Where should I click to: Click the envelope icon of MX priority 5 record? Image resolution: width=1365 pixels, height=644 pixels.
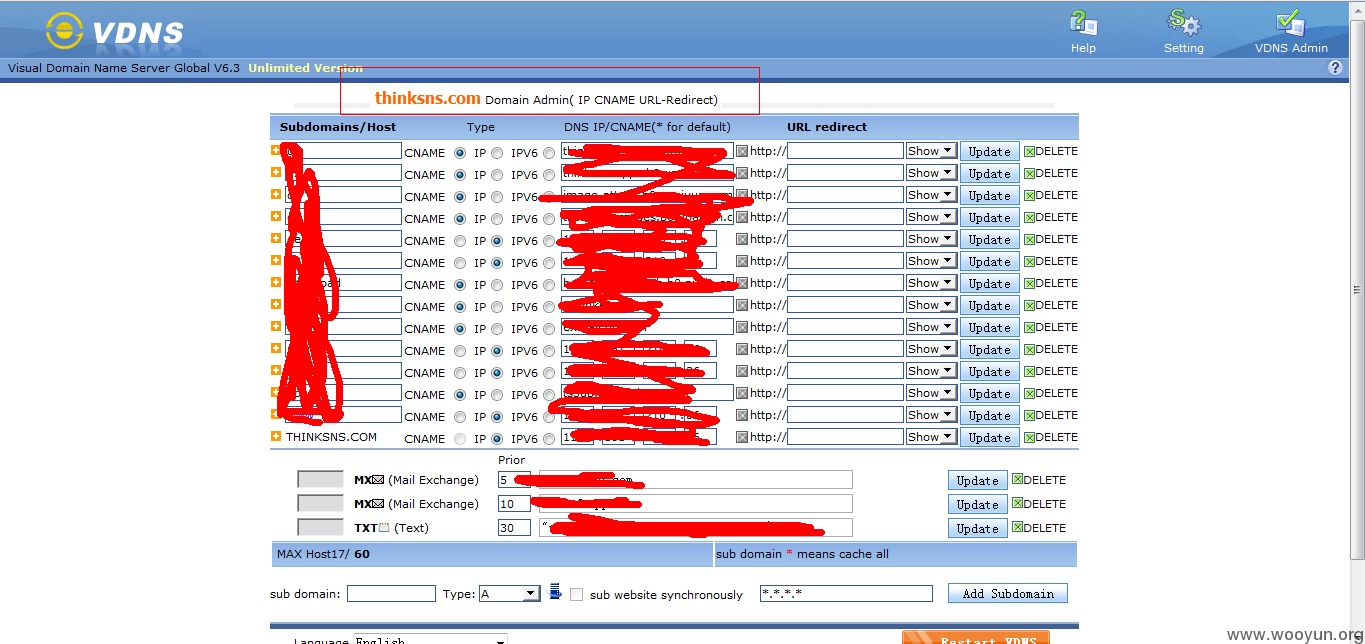point(378,480)
